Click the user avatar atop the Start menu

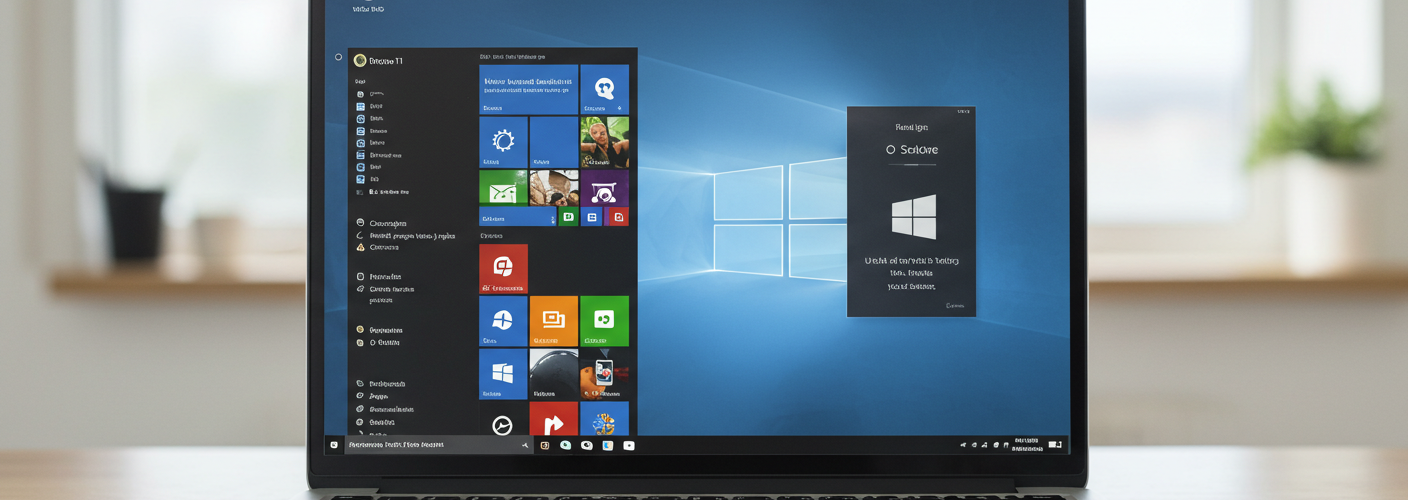[x=360, y=61]
